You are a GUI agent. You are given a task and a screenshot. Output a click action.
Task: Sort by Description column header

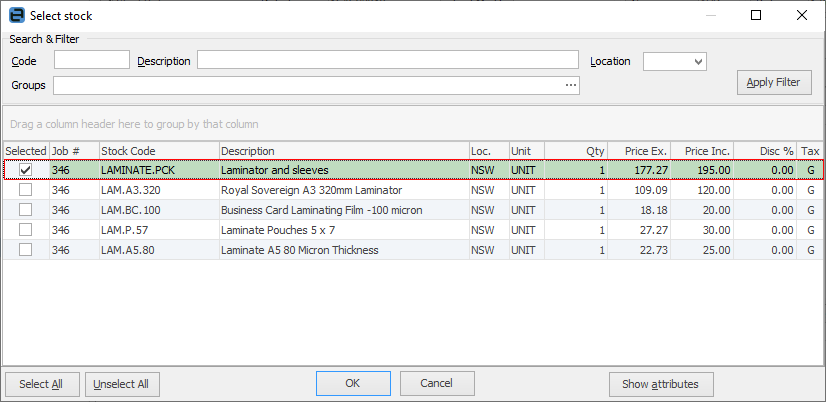pyautogui.click(x=343, y=151)
